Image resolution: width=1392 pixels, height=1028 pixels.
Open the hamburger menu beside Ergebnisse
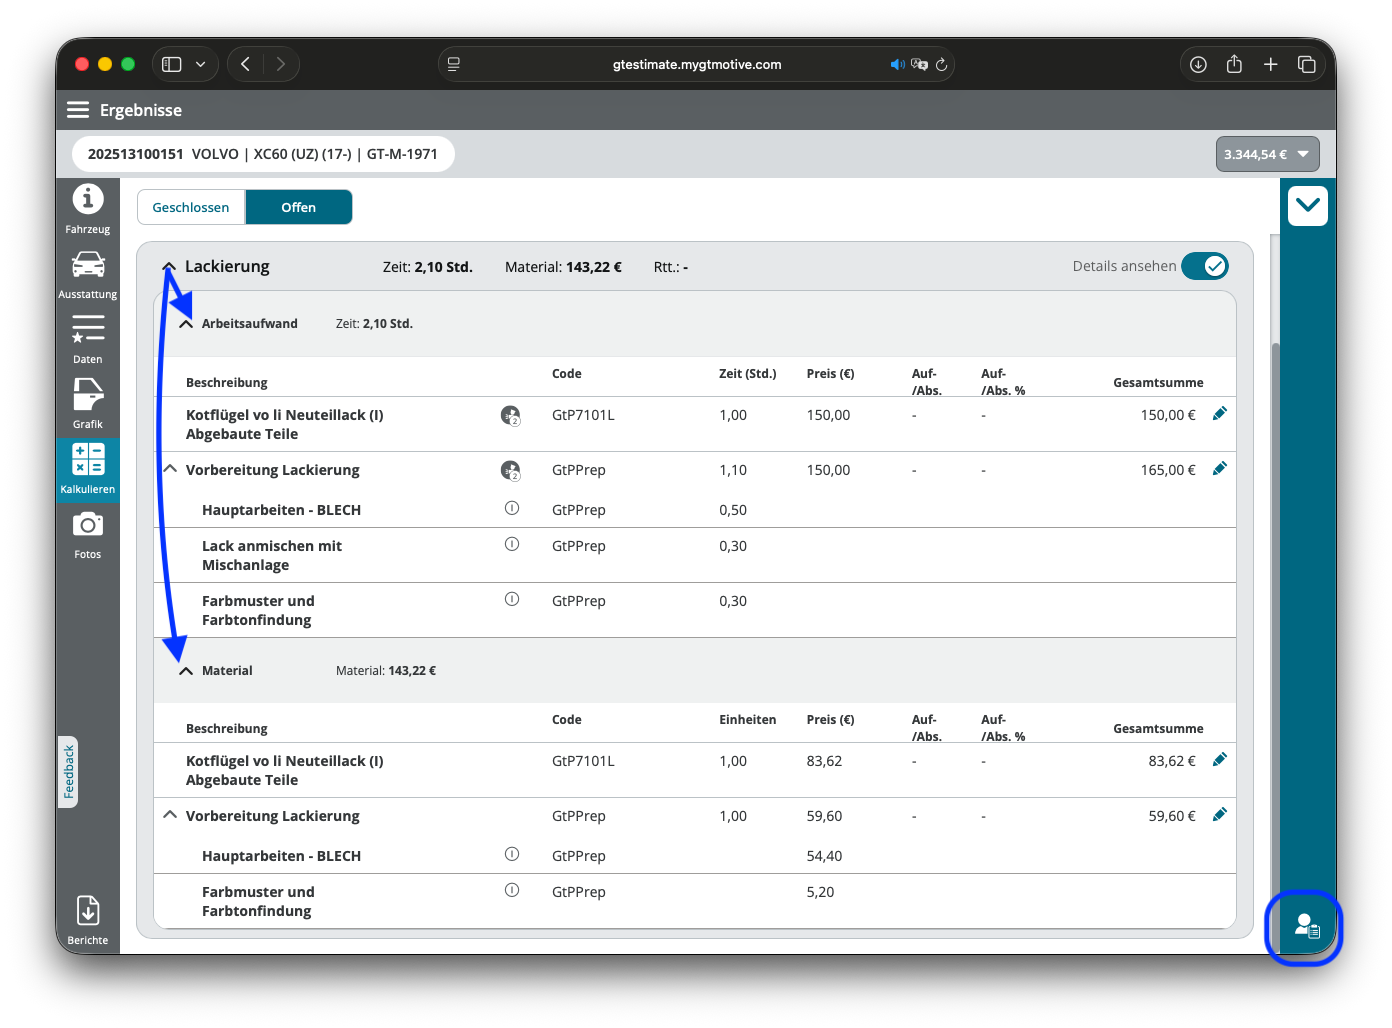[x=78, y=110]
